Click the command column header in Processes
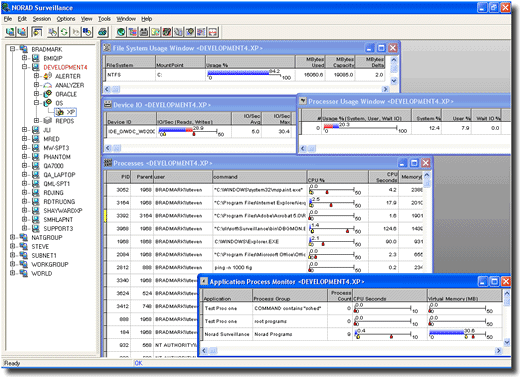The image size is (521, 377). click(259, 177)
